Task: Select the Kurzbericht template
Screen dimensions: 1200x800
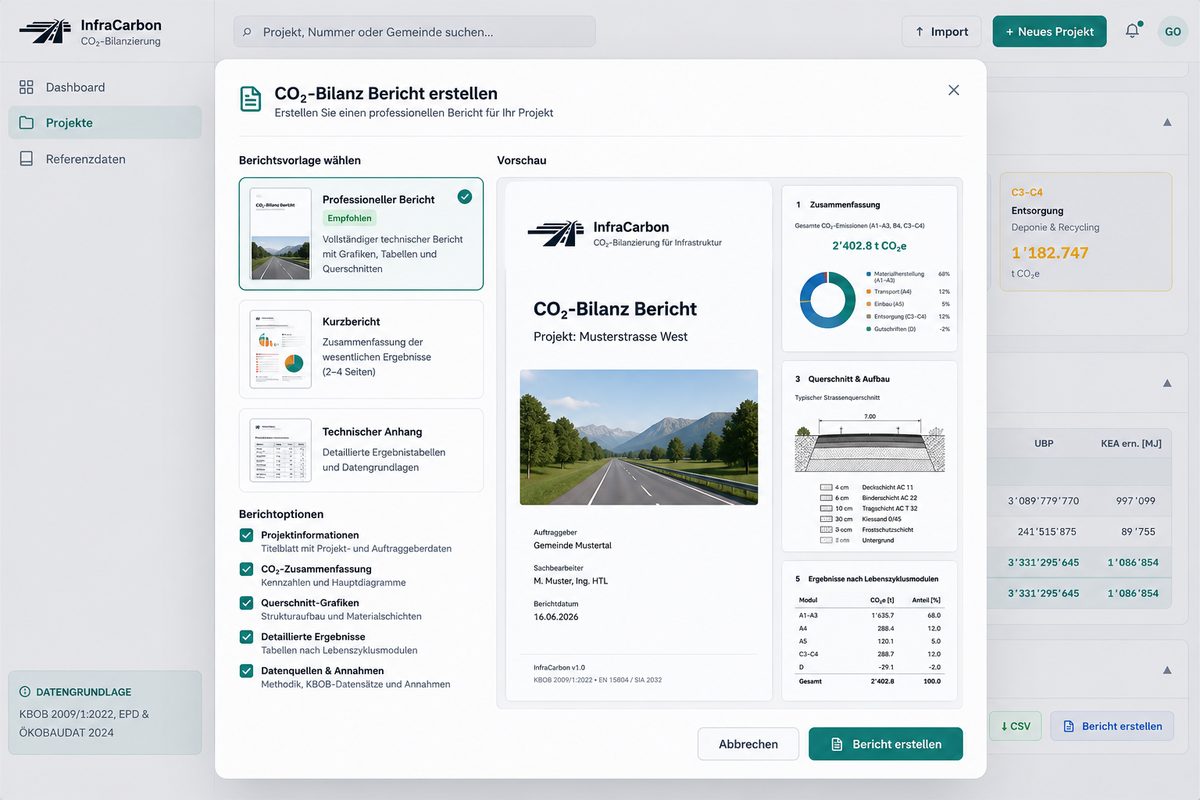Action: click(x=361, y=349)
